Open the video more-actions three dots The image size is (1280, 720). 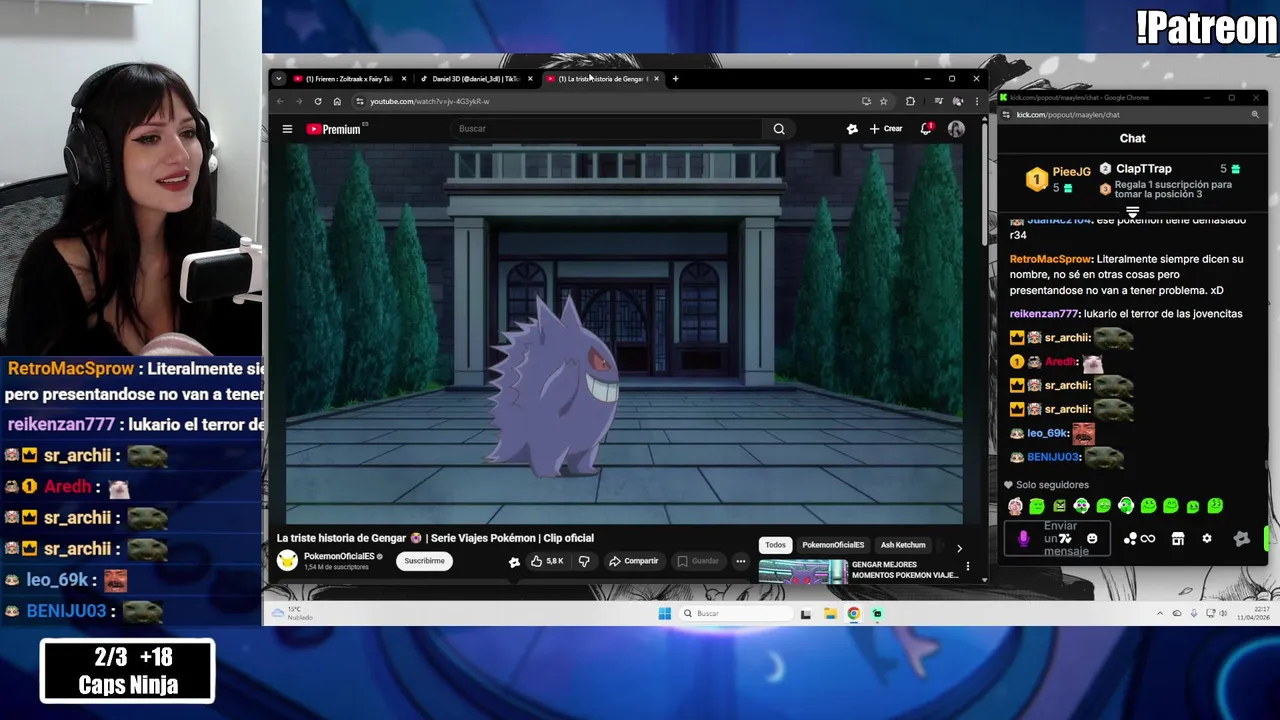pos(741,561)
